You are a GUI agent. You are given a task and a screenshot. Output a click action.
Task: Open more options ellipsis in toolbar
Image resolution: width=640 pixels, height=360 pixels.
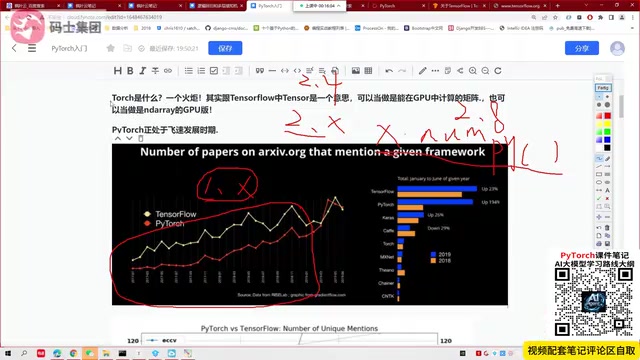coord(435,71)
